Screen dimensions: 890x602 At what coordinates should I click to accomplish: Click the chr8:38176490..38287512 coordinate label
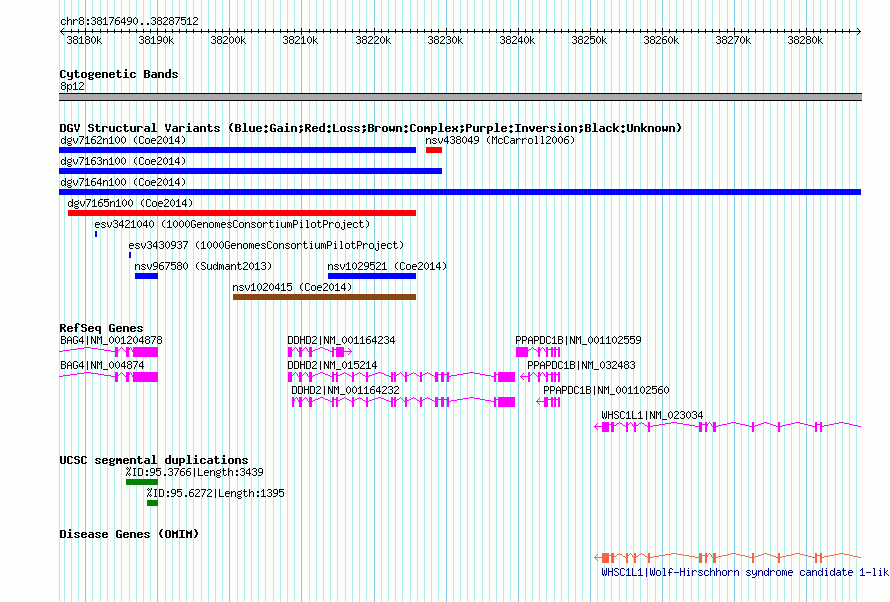(x=129, y=21)
